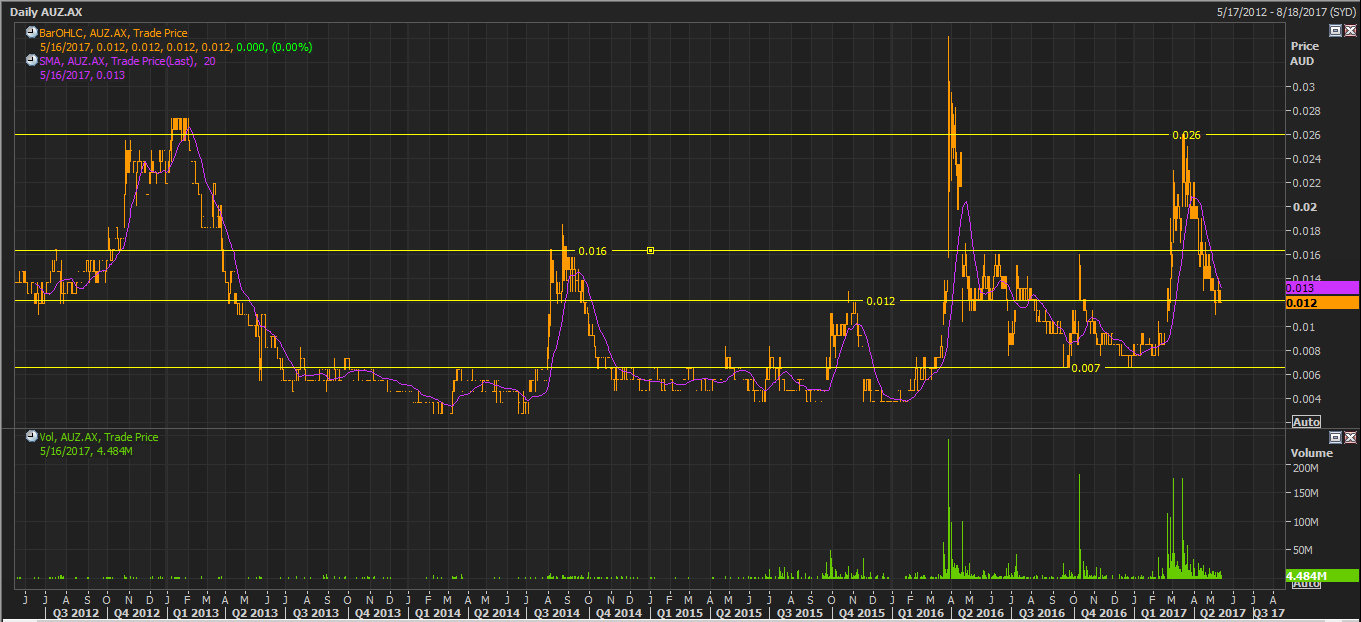Click the SMA series clock icon
Image resolution: width=1361 pixels, height=622 pixels.
coord(31,61)
